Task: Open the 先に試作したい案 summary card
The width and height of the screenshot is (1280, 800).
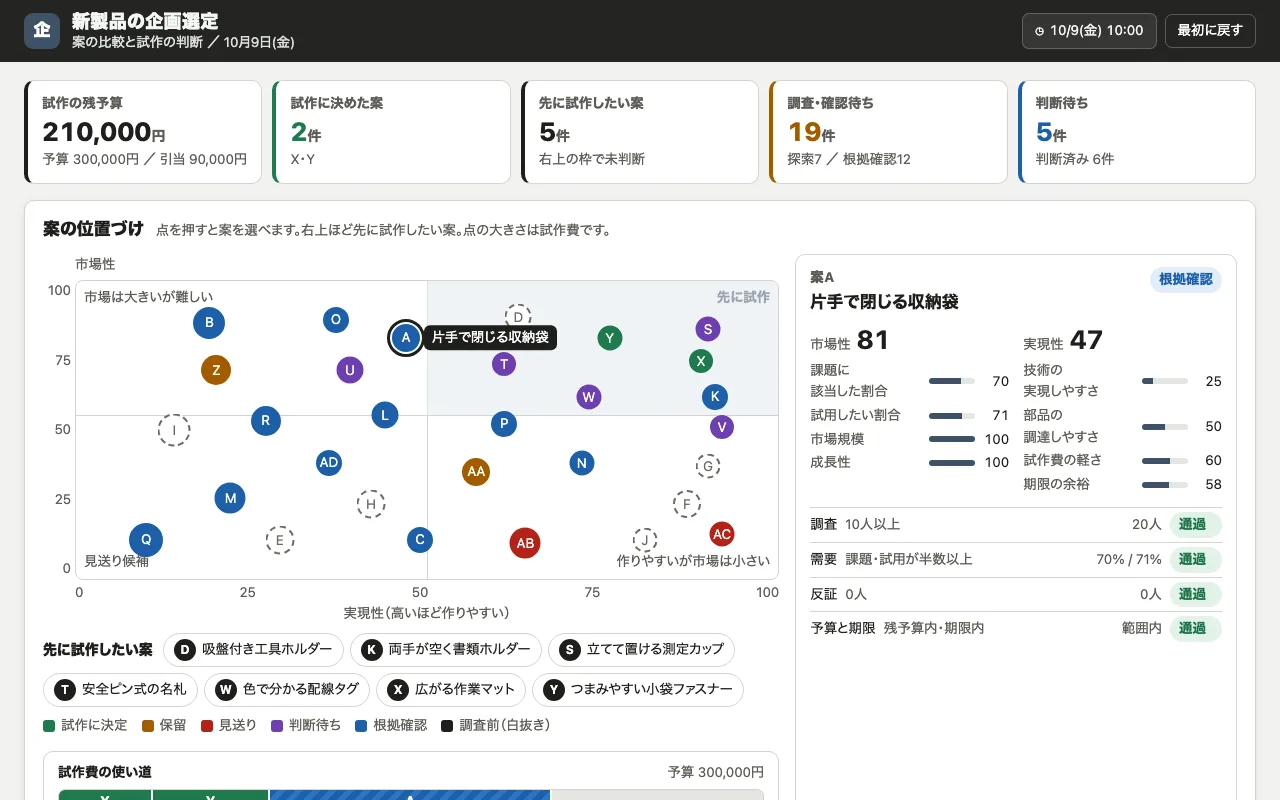Action: (x=640, y=132)
